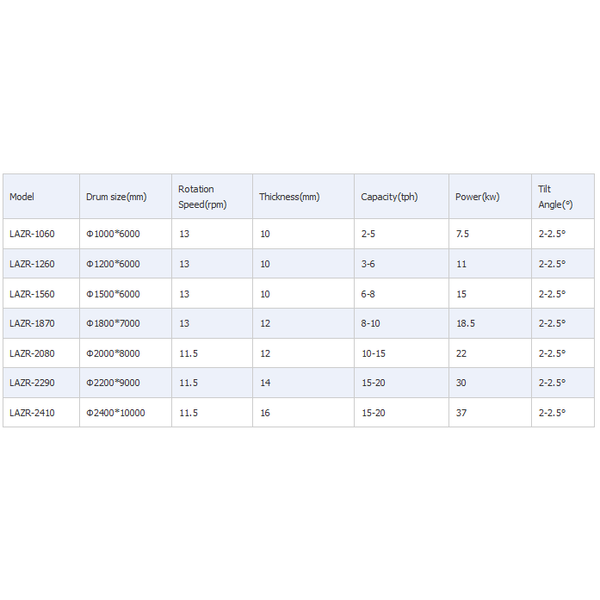Image resolution: width=600 pixels, height=600 pixels.
Task: Select the LAZR-2080 model cell
Action: click(41, 353)
